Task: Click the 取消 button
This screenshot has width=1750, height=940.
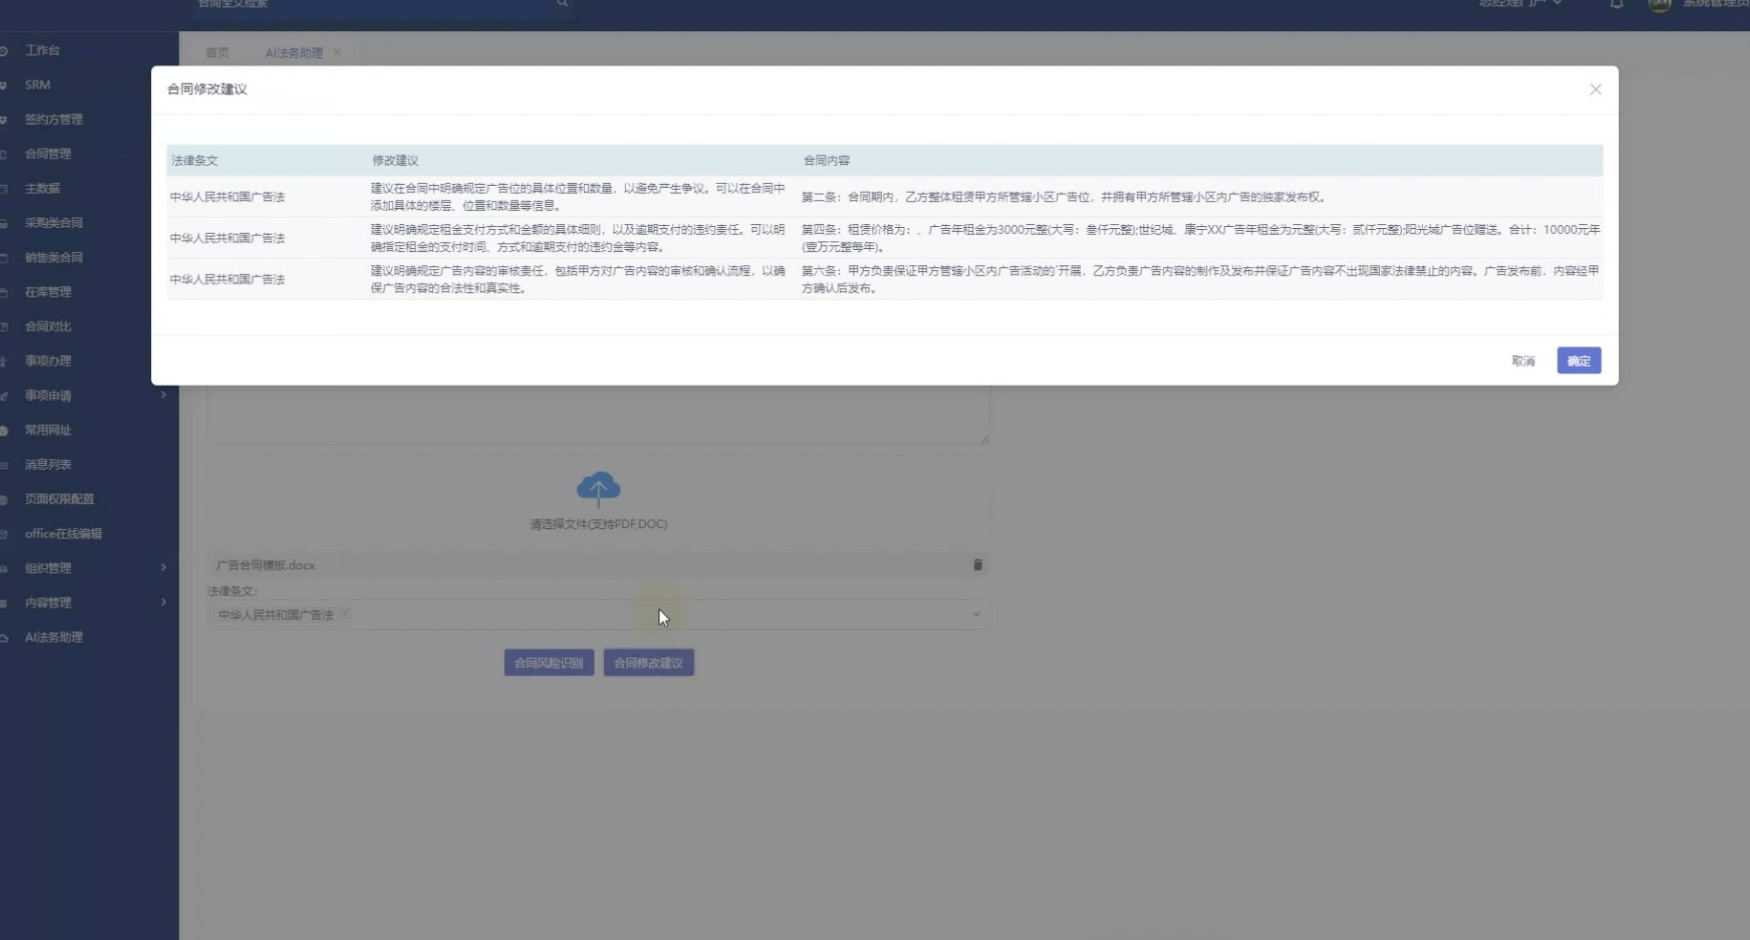Action: tap(1522, 361)
